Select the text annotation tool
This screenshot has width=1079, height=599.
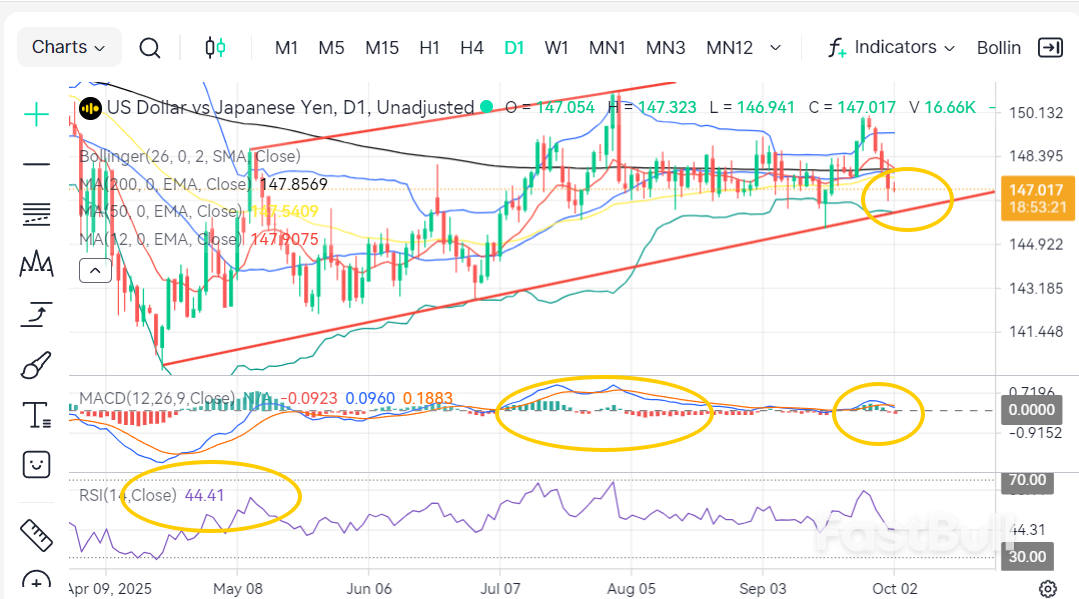(x=36, y=414)
